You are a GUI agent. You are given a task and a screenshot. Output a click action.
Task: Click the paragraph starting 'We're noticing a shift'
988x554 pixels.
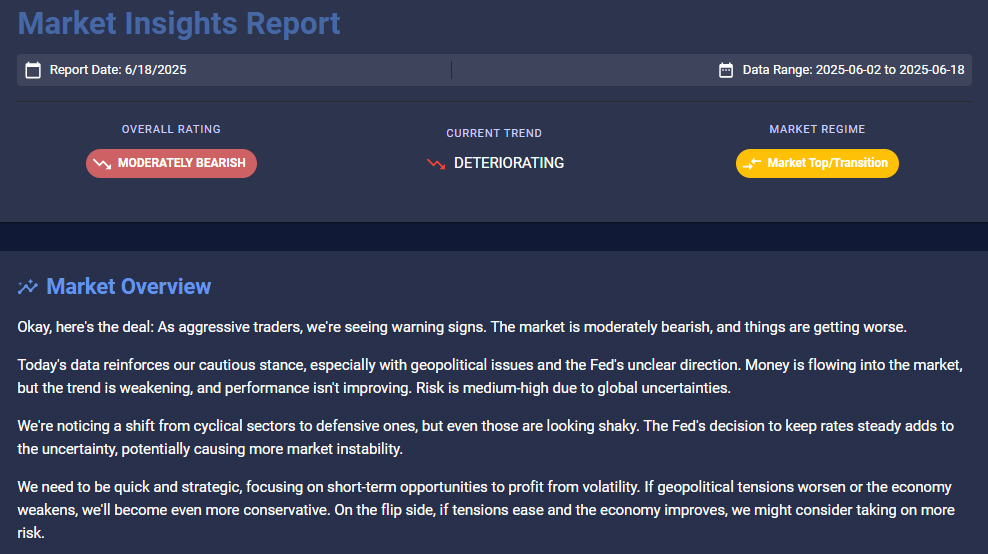486,437
